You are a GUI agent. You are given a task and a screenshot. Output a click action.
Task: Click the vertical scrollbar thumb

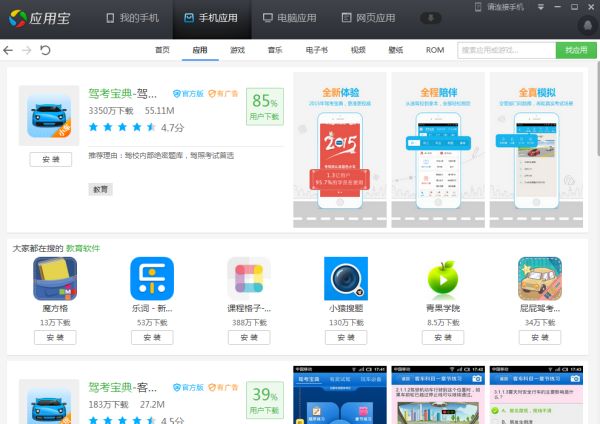click(598, 109)
